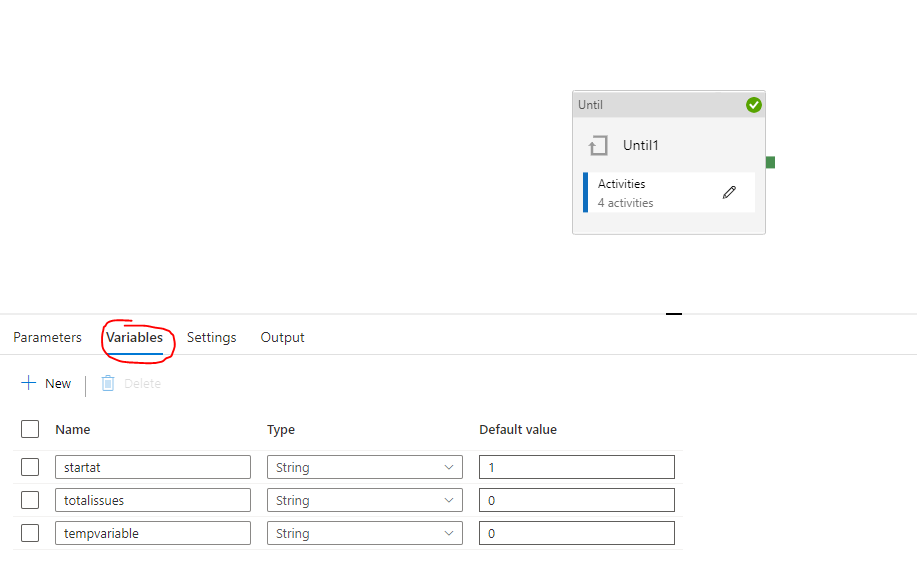Click the Type column header
This screenshot has width=917, height=581.
281,429
